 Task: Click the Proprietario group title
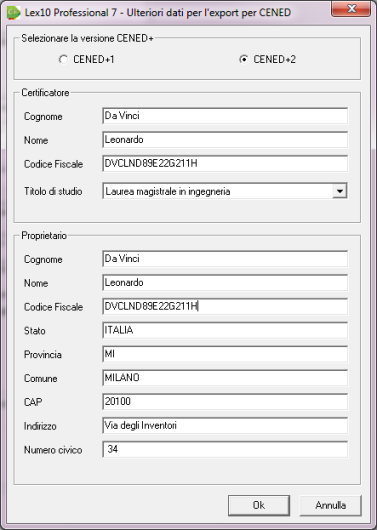click(44, 236)
